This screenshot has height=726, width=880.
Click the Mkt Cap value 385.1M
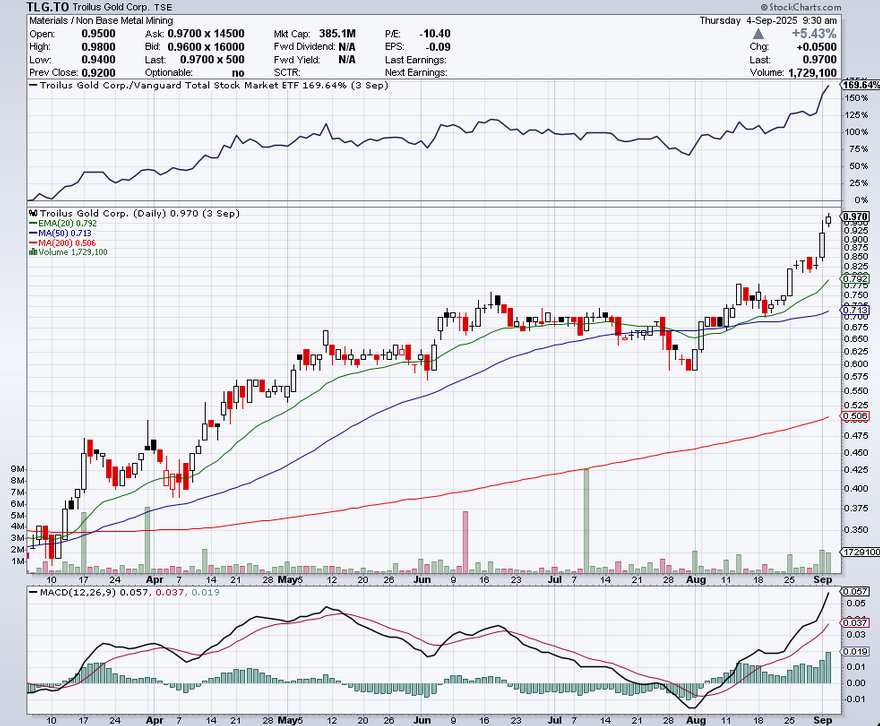[x=337, y=34]
